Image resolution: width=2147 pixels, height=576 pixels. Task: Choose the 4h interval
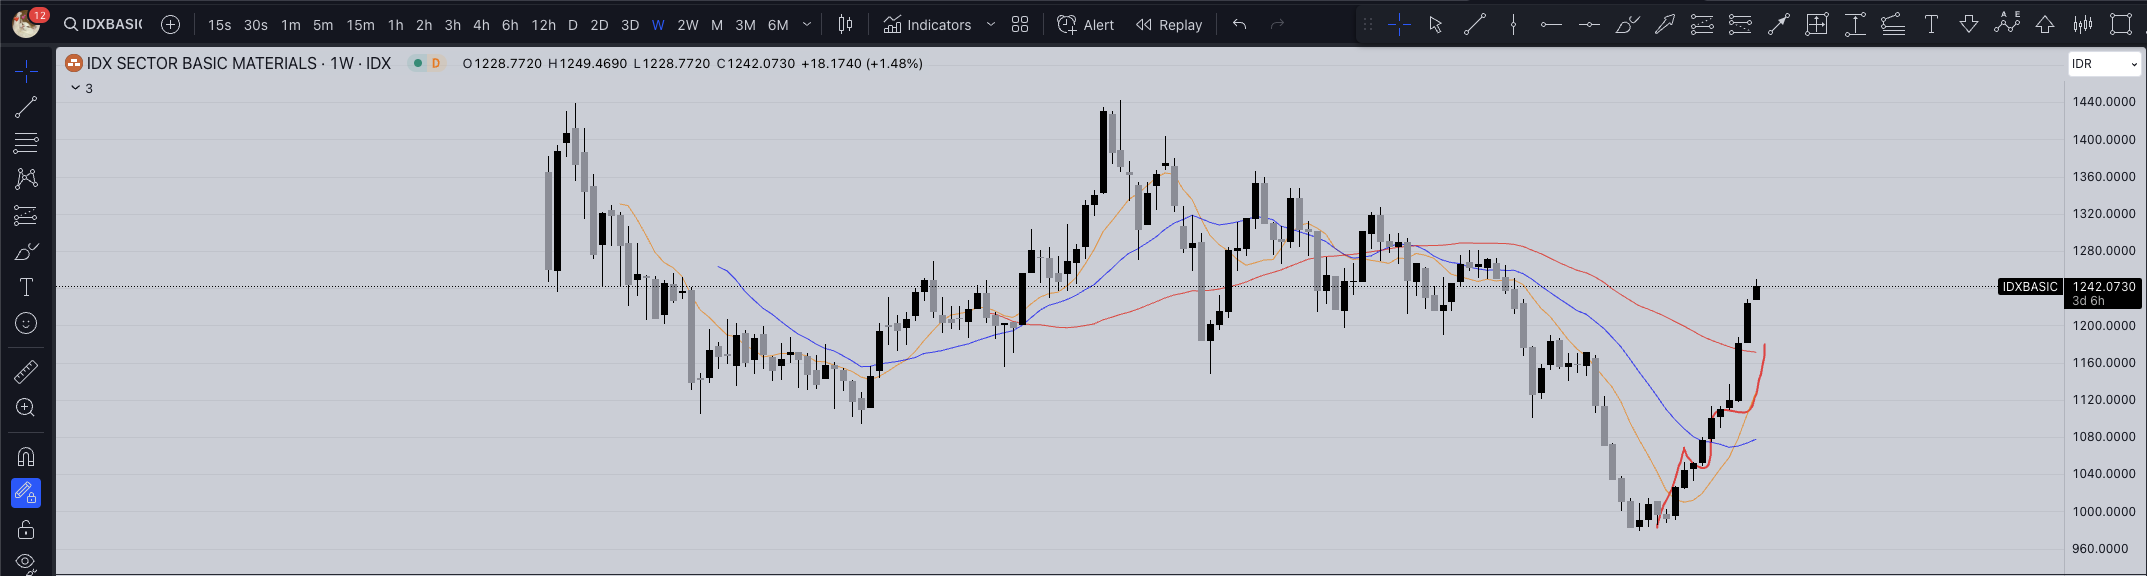[x=481, y=25]
